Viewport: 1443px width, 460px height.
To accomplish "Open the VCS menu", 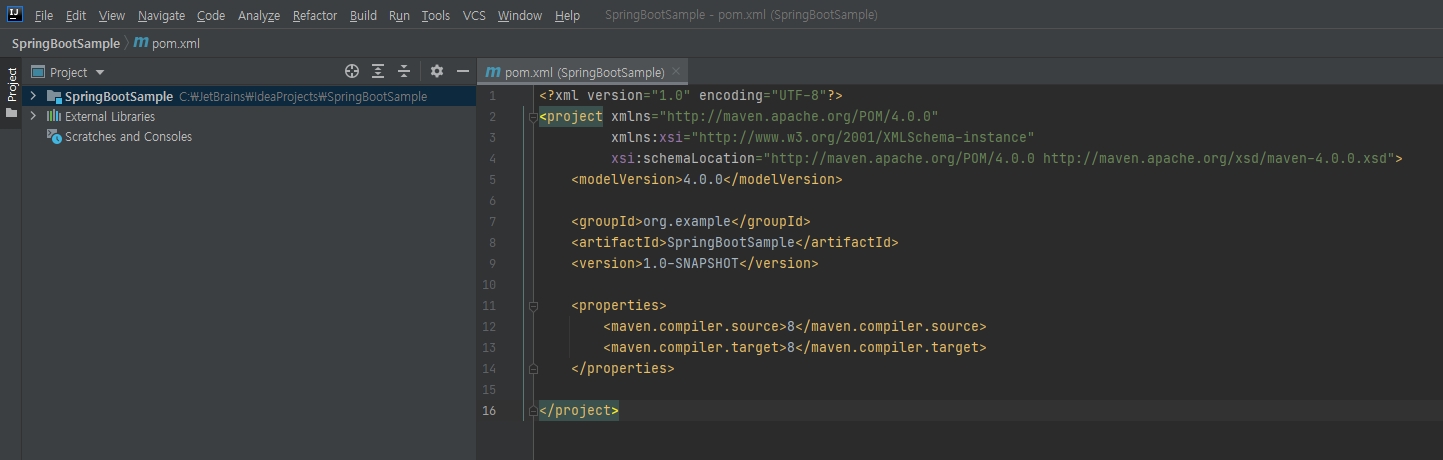I will point(474,16).
